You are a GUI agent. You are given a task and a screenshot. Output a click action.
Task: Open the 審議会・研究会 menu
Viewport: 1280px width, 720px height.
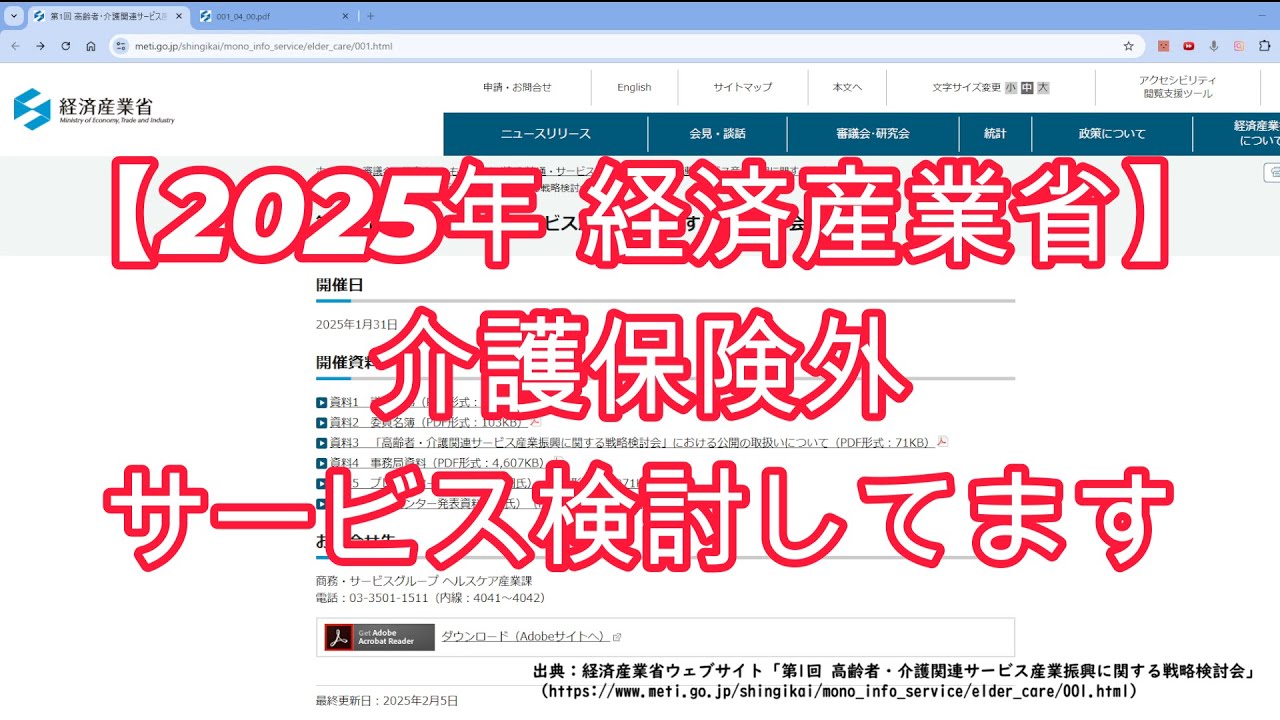[873, 133]
